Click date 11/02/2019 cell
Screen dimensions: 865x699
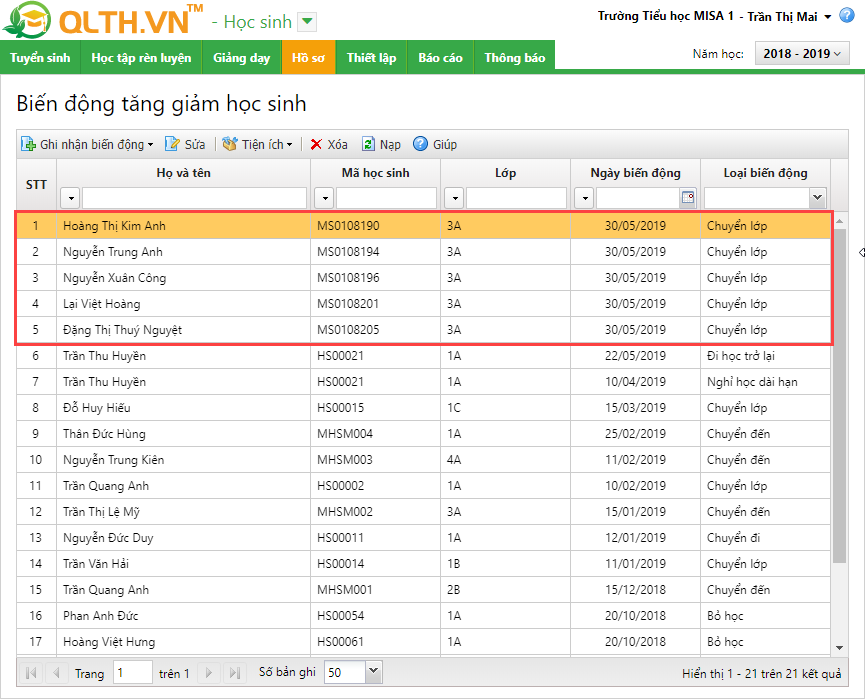click(x=635, y=460)
